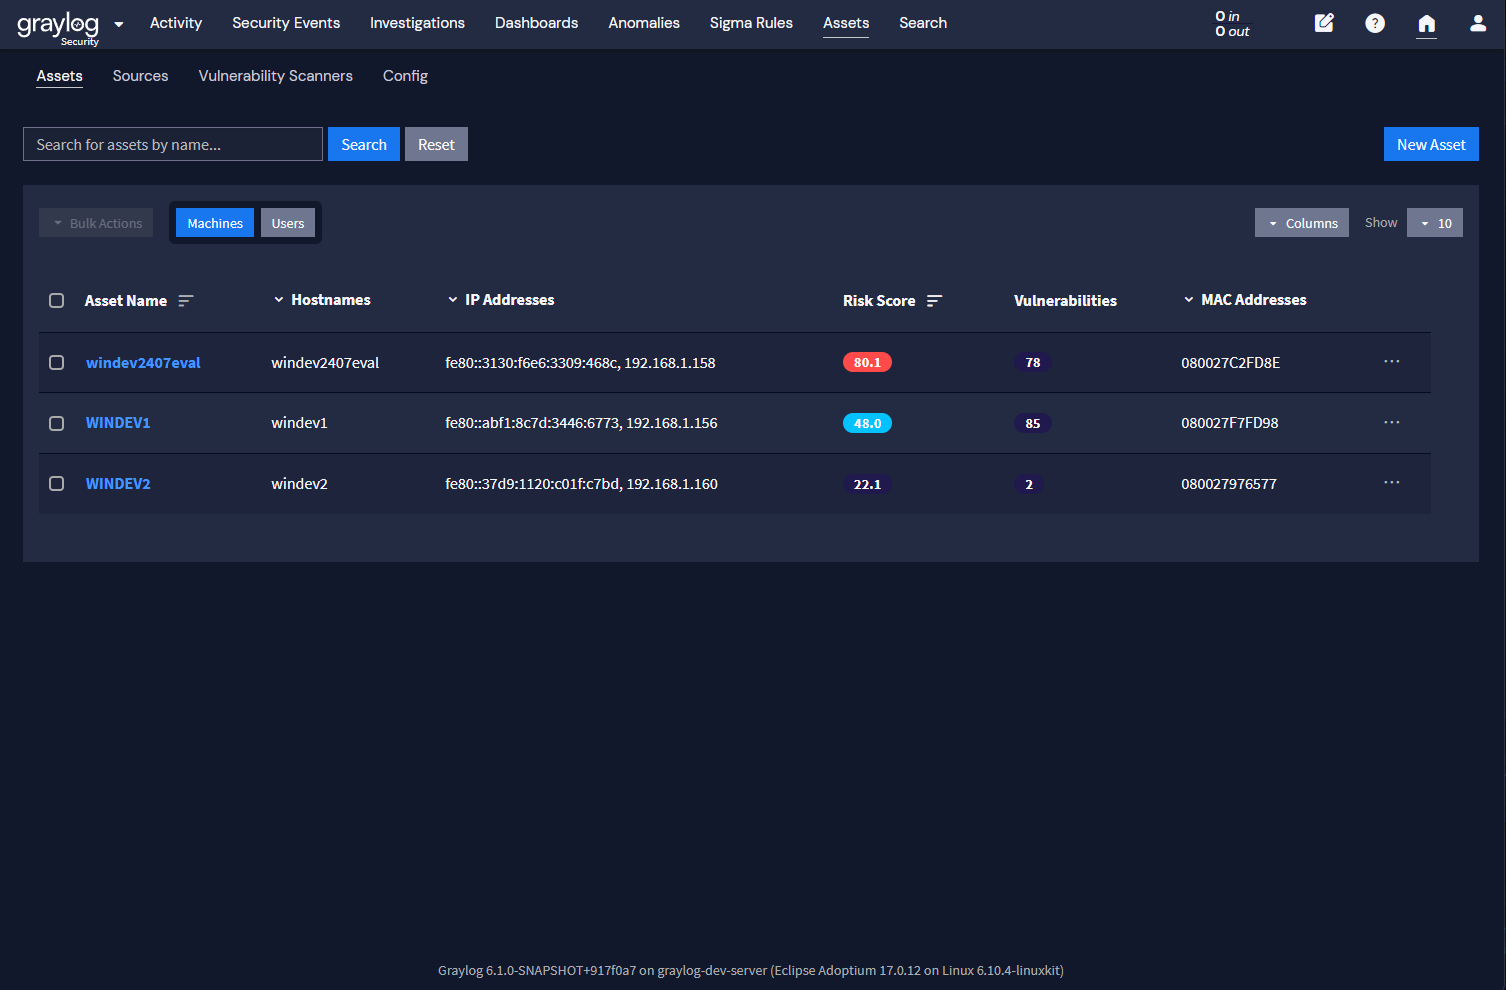This screenshot has width=1506, height=990.
Task: Click the 2 vulnerabilities badge
Action: pyautogui.click(x=1029, y=484)
